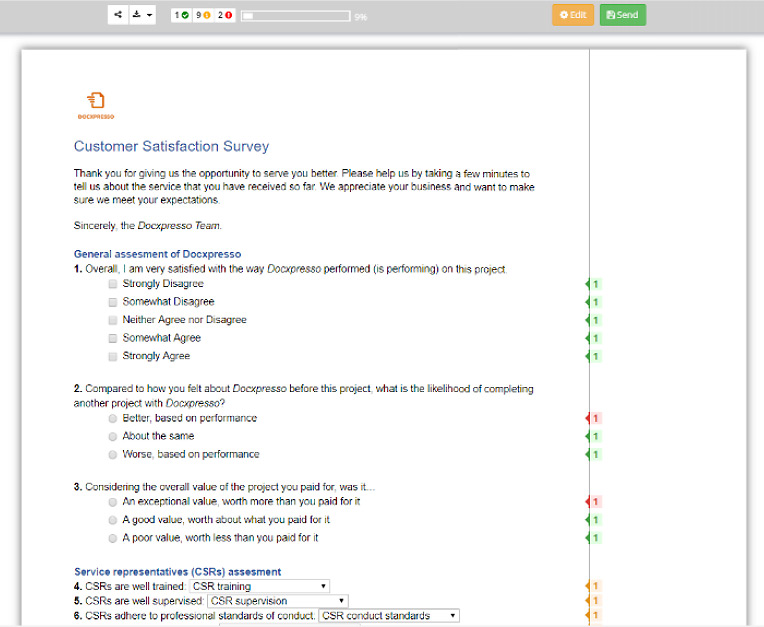This screenshot has height=627, width=764.
Task: Click the share icon in the toolbar
Action: [x=118, y=15]
